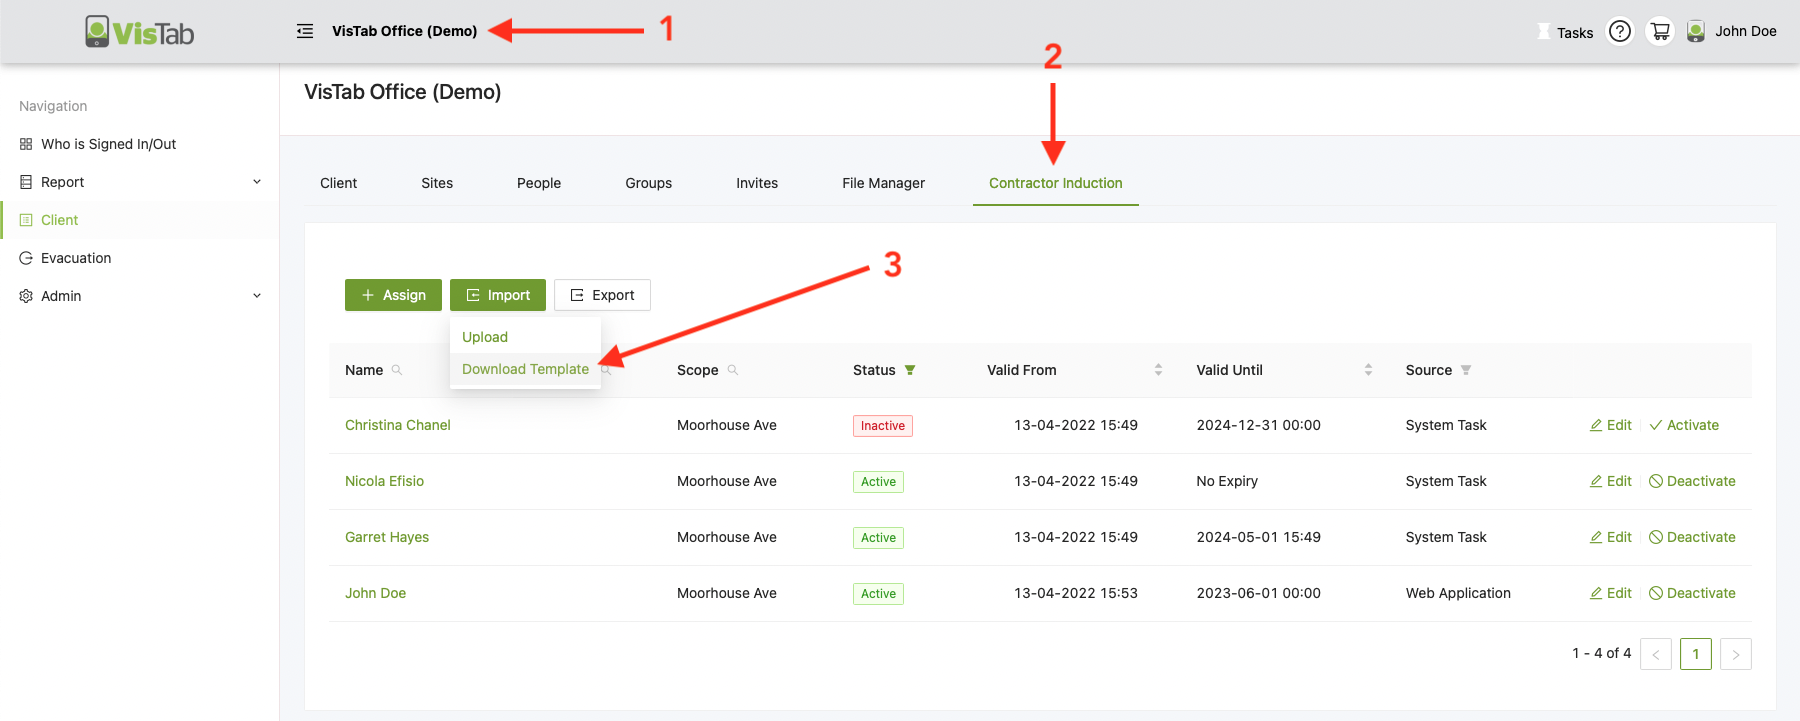Click the John Doe user avatar icon
Screen dimensions: 1800x721
tap(1696, 32)
